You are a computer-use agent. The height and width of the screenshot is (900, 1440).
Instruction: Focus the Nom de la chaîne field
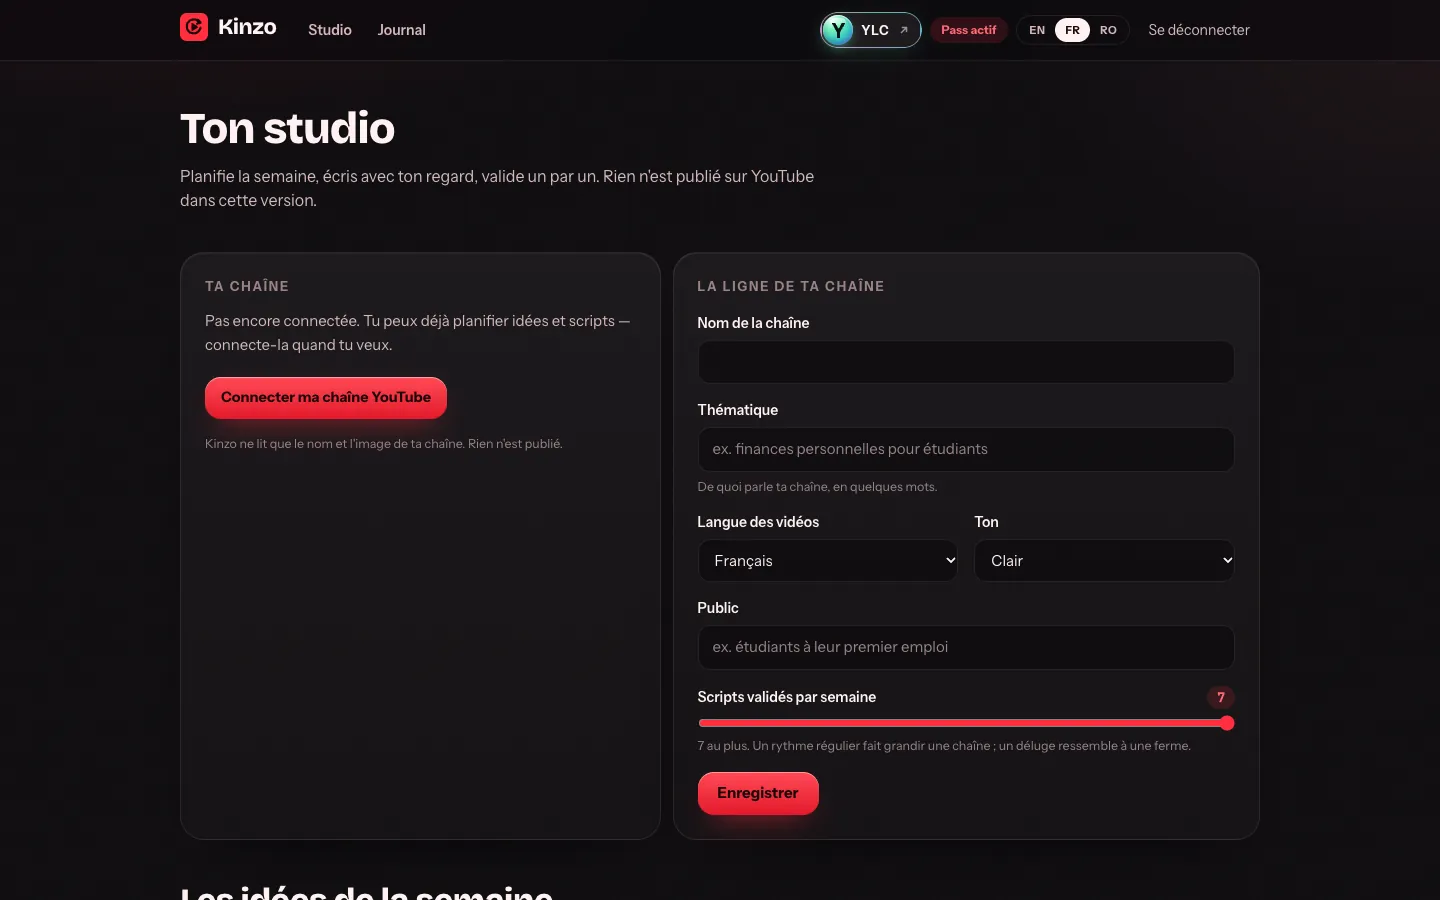[966, 362]
